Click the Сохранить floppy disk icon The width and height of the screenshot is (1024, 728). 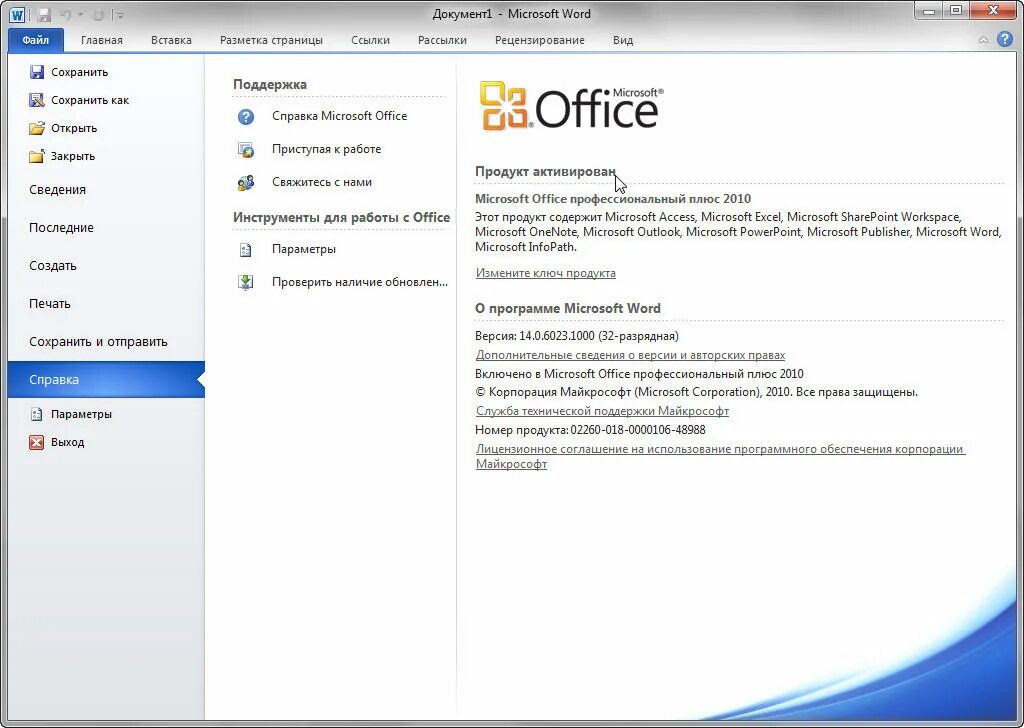(37, 72)
